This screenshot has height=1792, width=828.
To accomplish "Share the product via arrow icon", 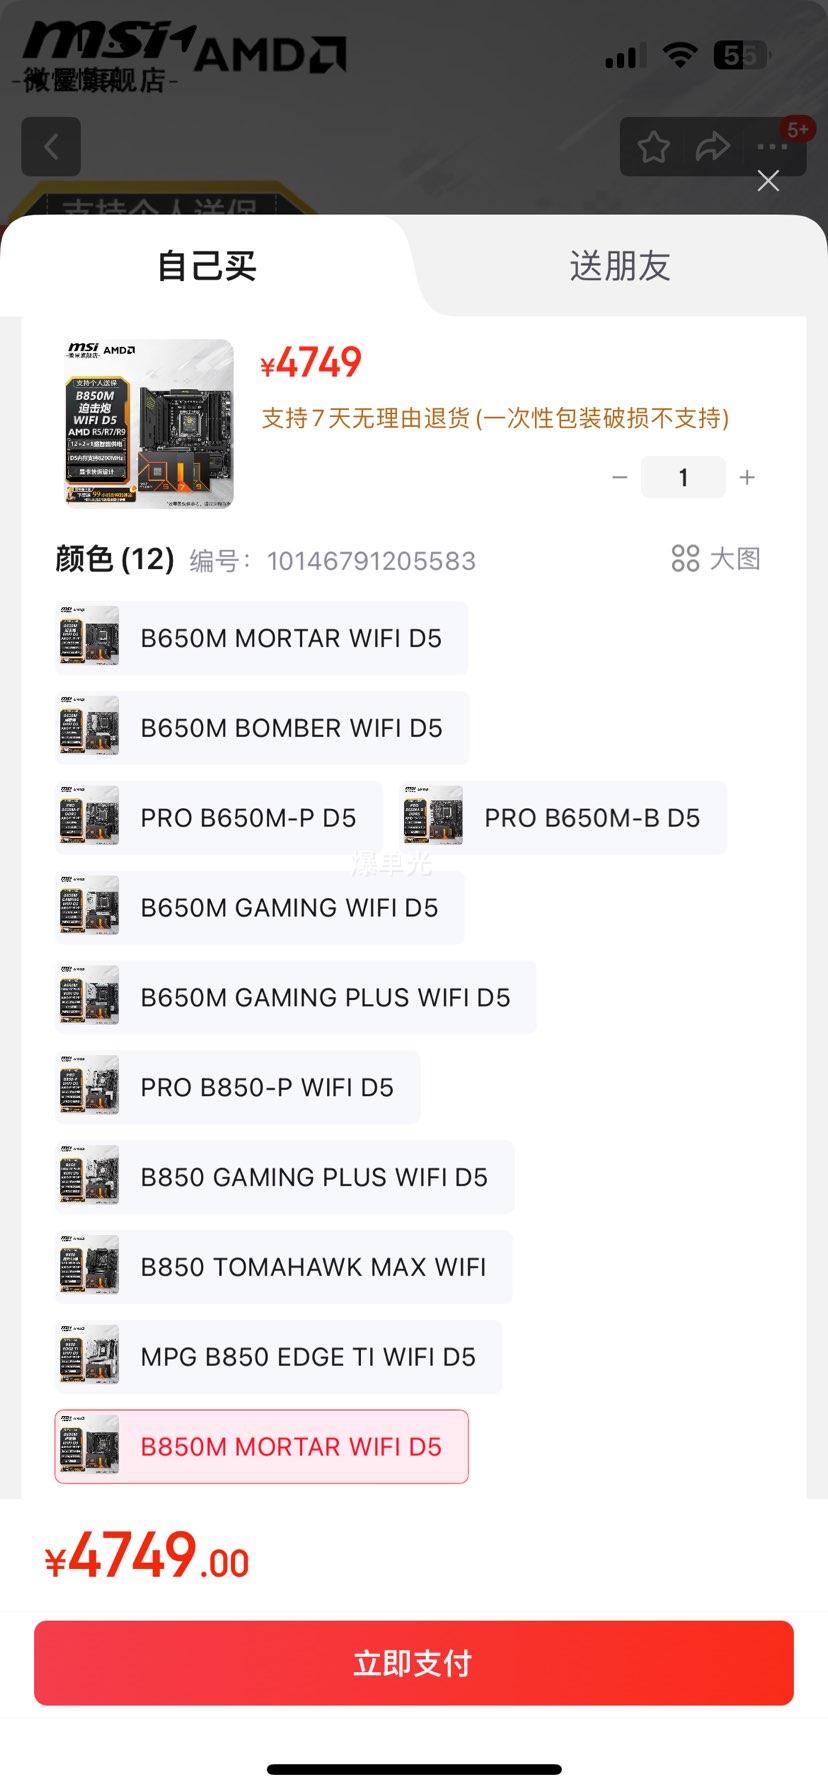I will 712,147.
